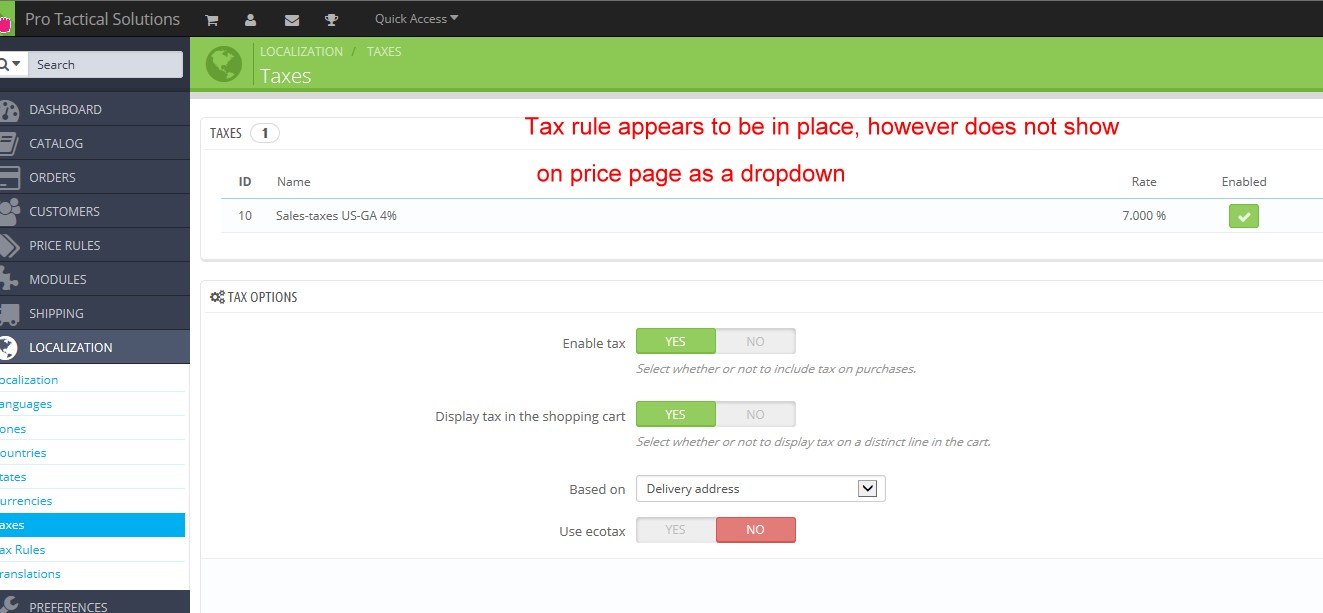Open the Based on Delivery address dropdown
Image resolution: width=1323 pixels, height=613 pixels.
761,489
